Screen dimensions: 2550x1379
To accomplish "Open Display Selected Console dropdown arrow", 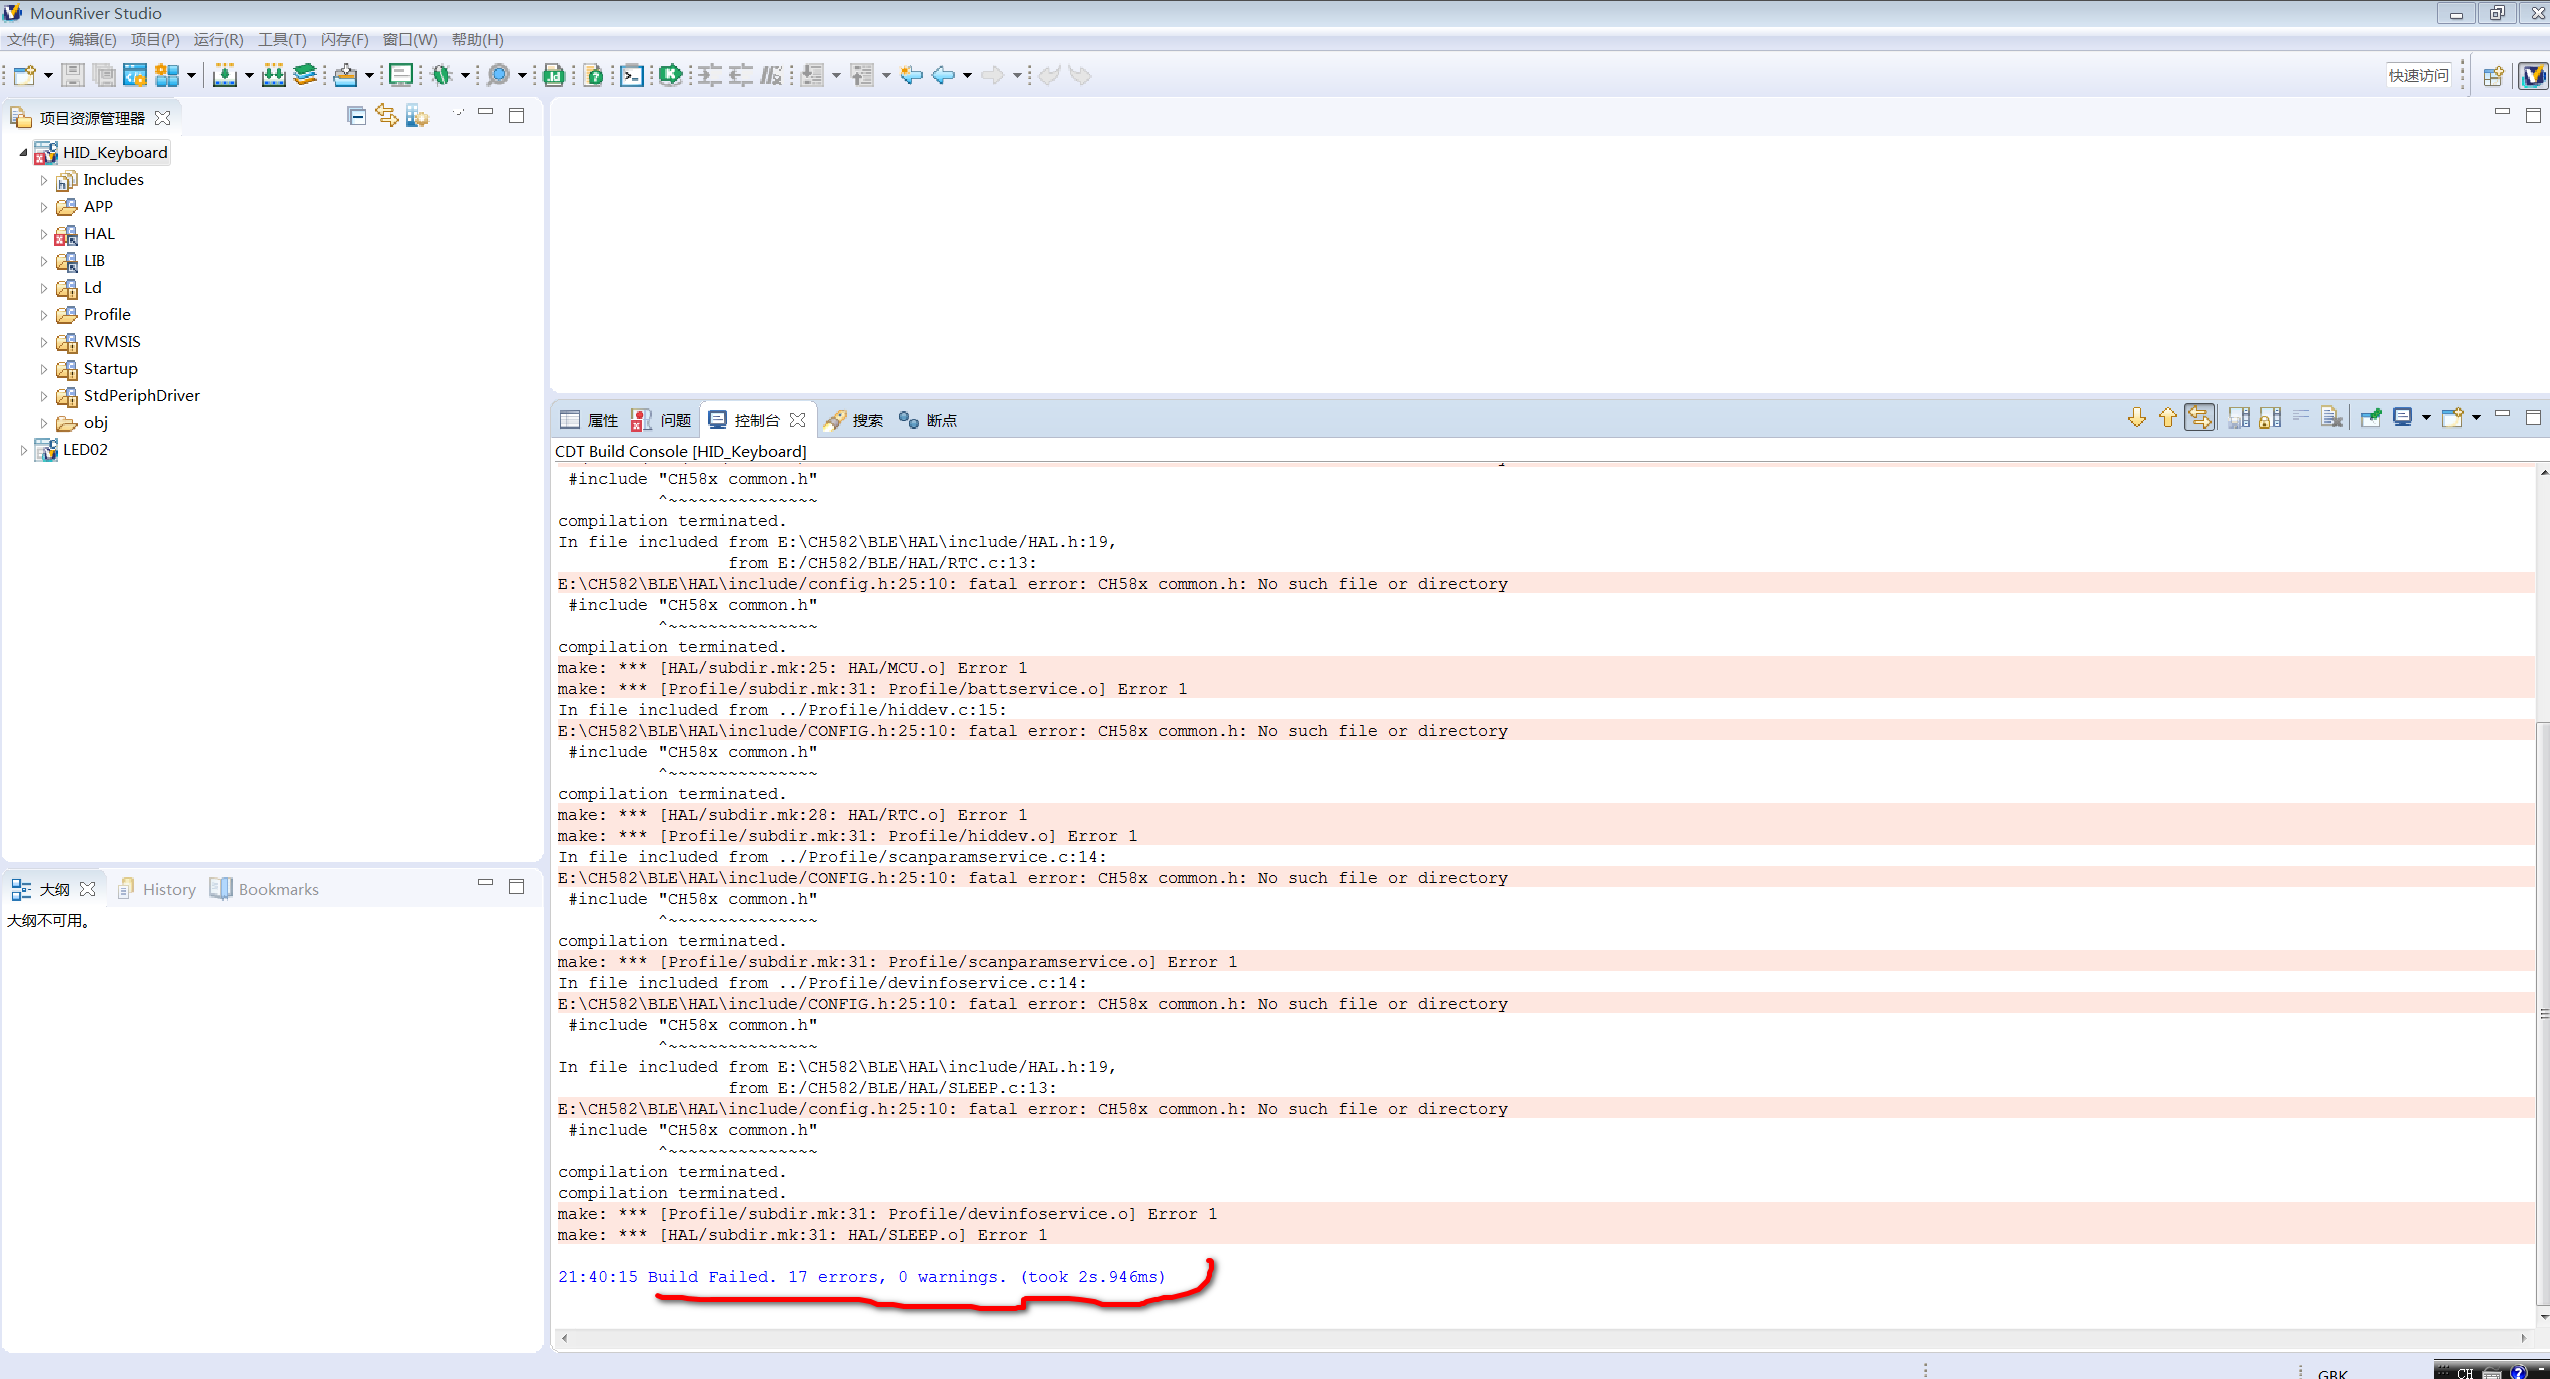I will pos(2427,418).
